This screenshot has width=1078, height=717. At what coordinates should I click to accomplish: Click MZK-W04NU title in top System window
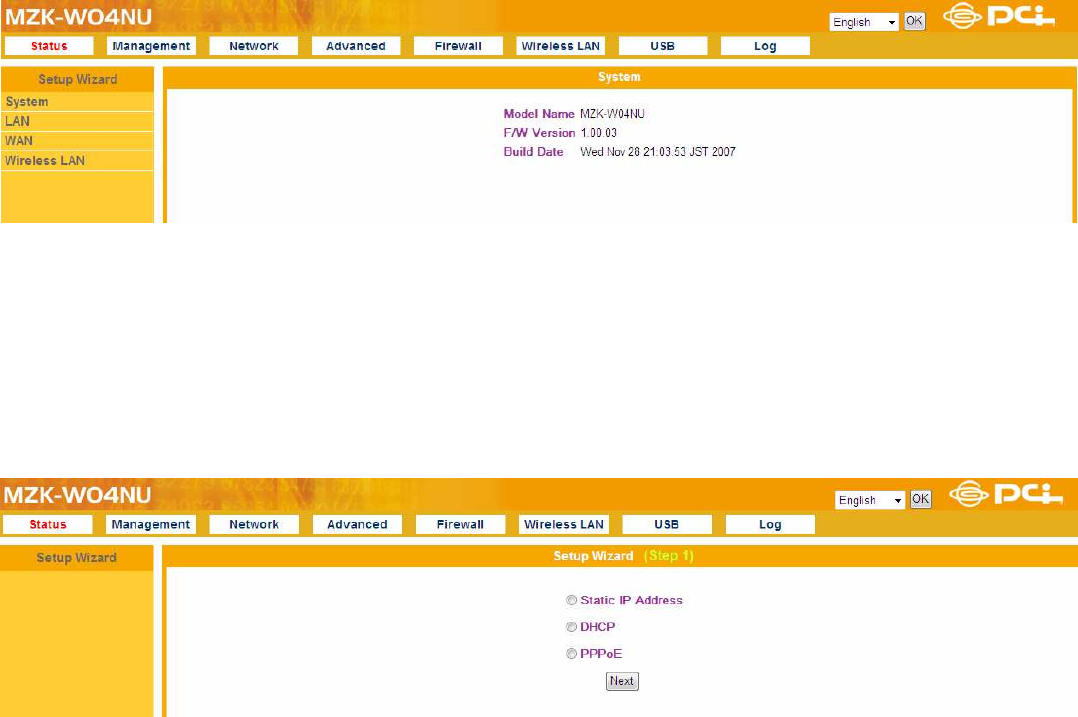78,16
